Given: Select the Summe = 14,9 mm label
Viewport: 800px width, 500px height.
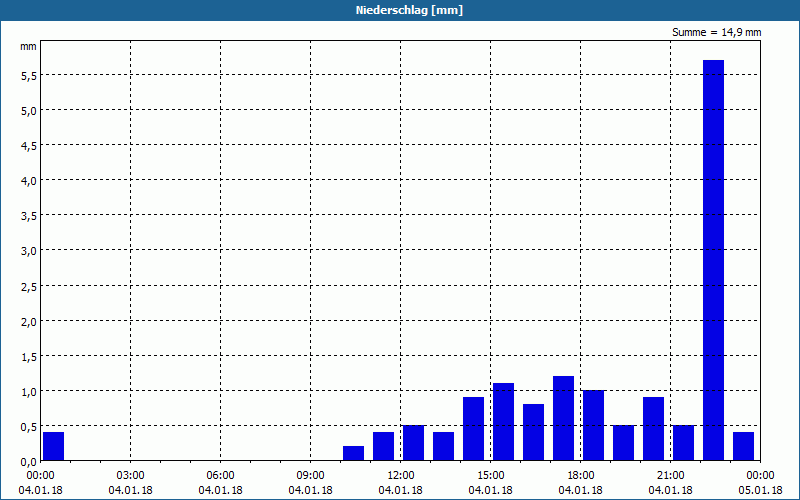Looking at the screenshot, I should [716, 33].
